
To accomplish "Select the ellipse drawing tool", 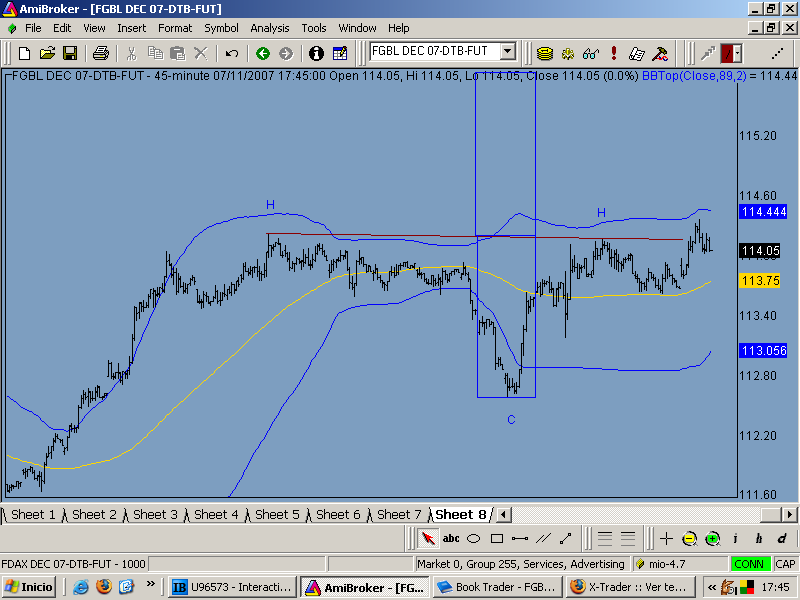I will [x=474, y=538].
